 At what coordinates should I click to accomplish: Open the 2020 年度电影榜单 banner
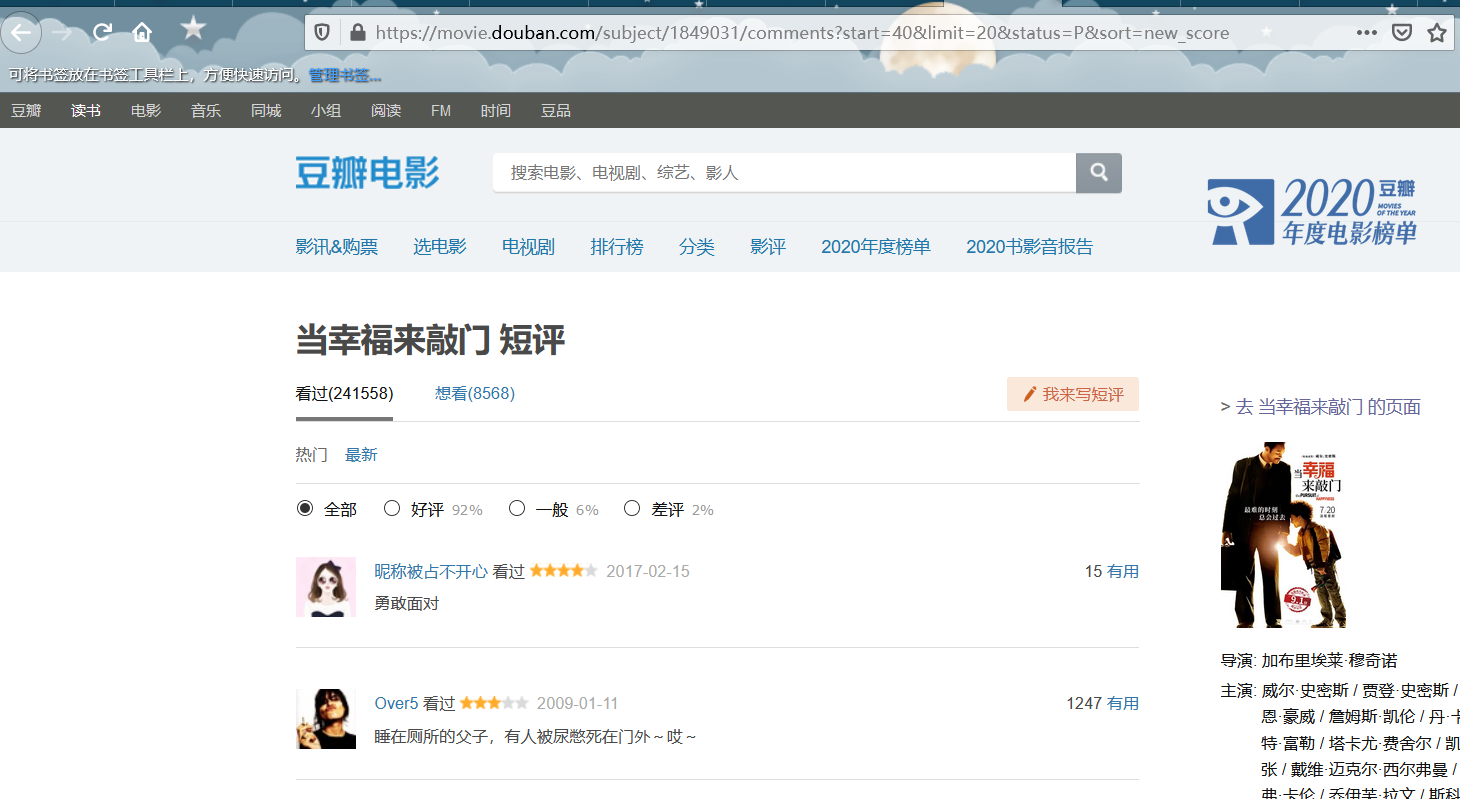pyautogui.click(x=1311, y=211)
